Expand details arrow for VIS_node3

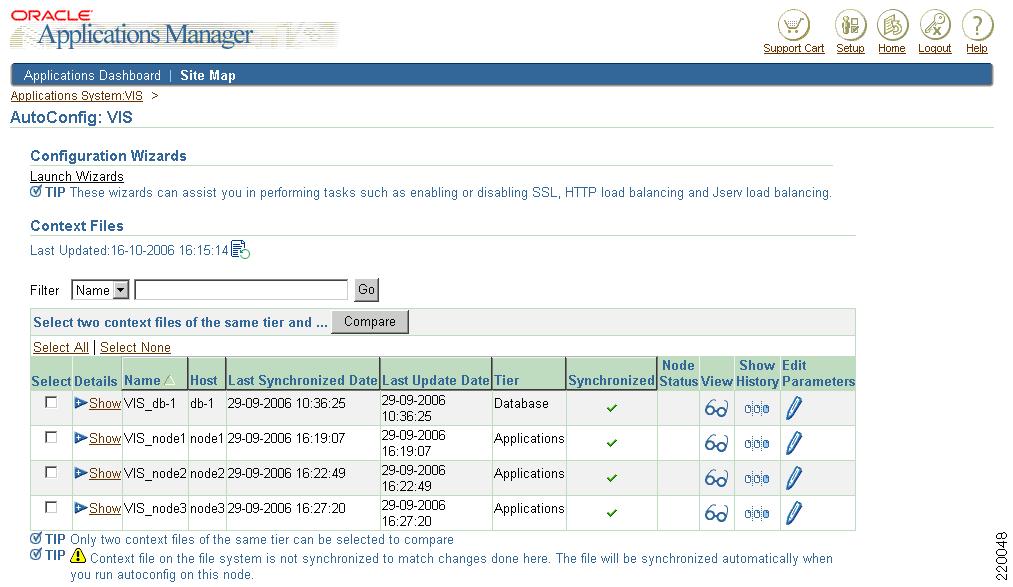pos(81,508)
